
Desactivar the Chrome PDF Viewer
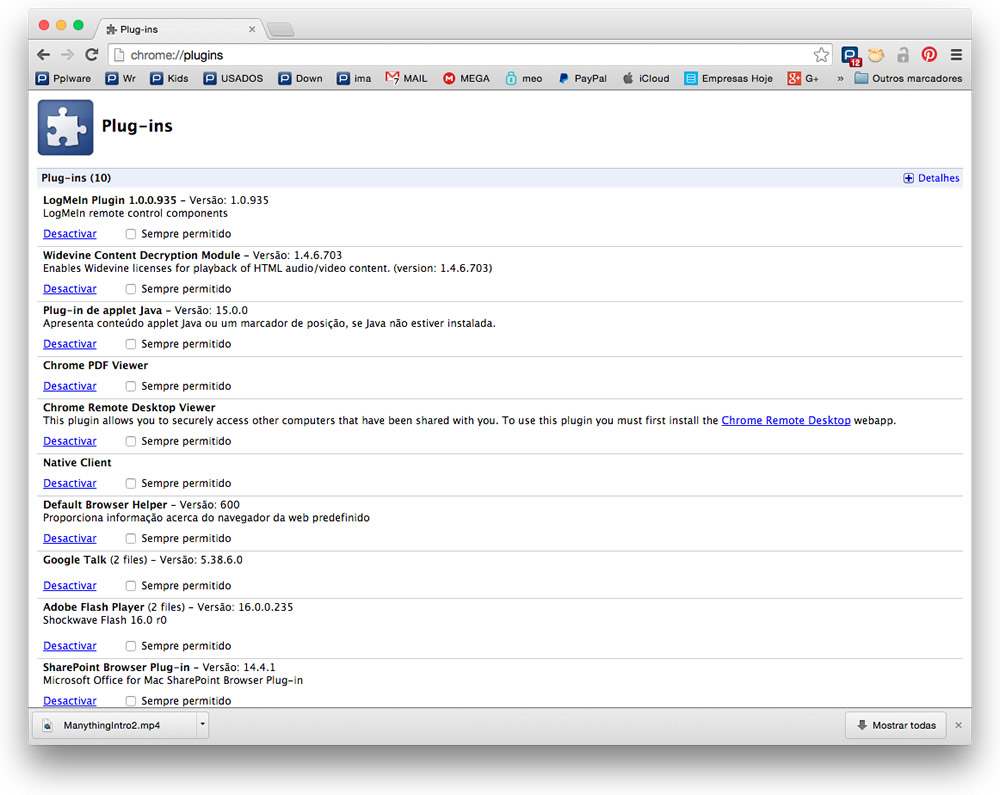70,386
